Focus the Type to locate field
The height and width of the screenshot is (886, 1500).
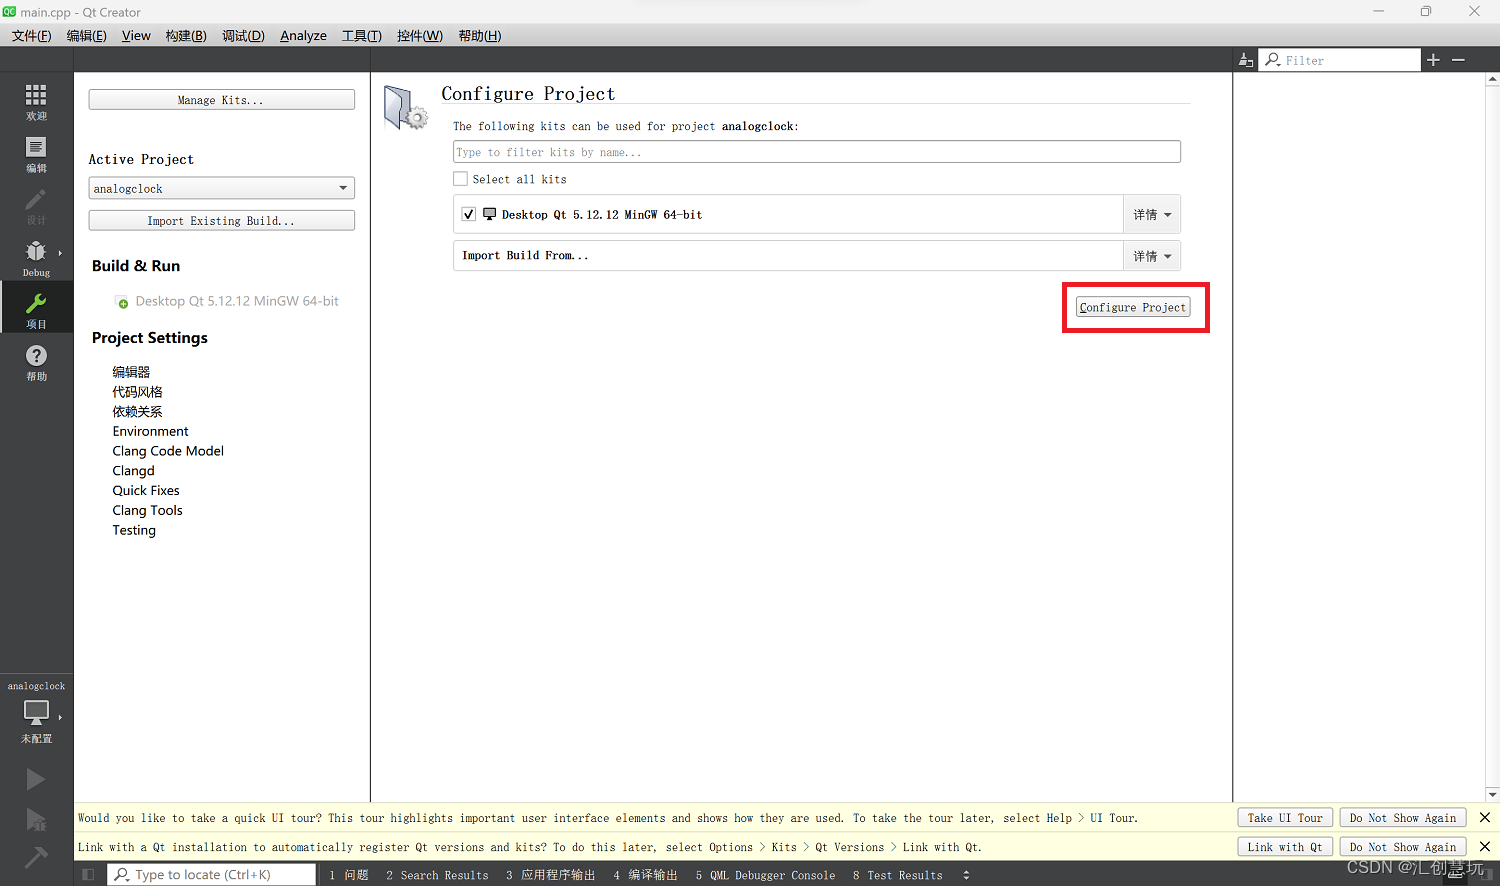click(x=212, y=875)
